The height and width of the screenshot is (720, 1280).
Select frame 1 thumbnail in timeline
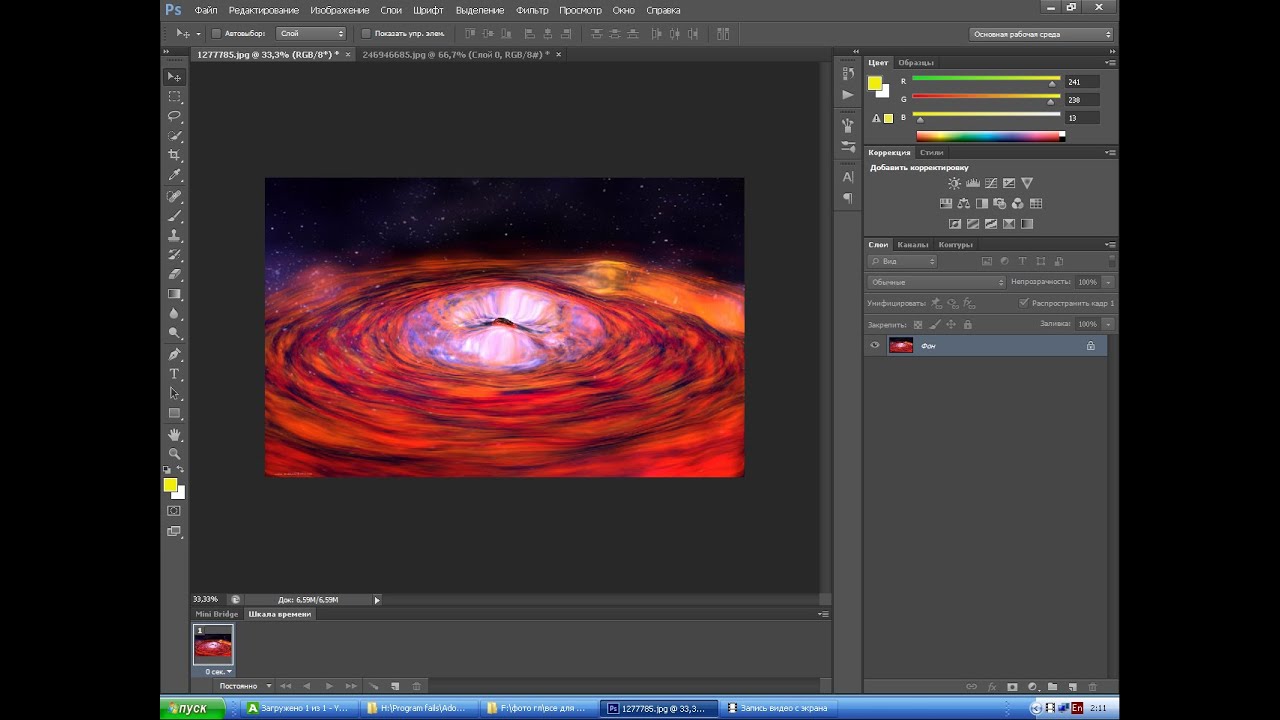[x=213, y=645]
